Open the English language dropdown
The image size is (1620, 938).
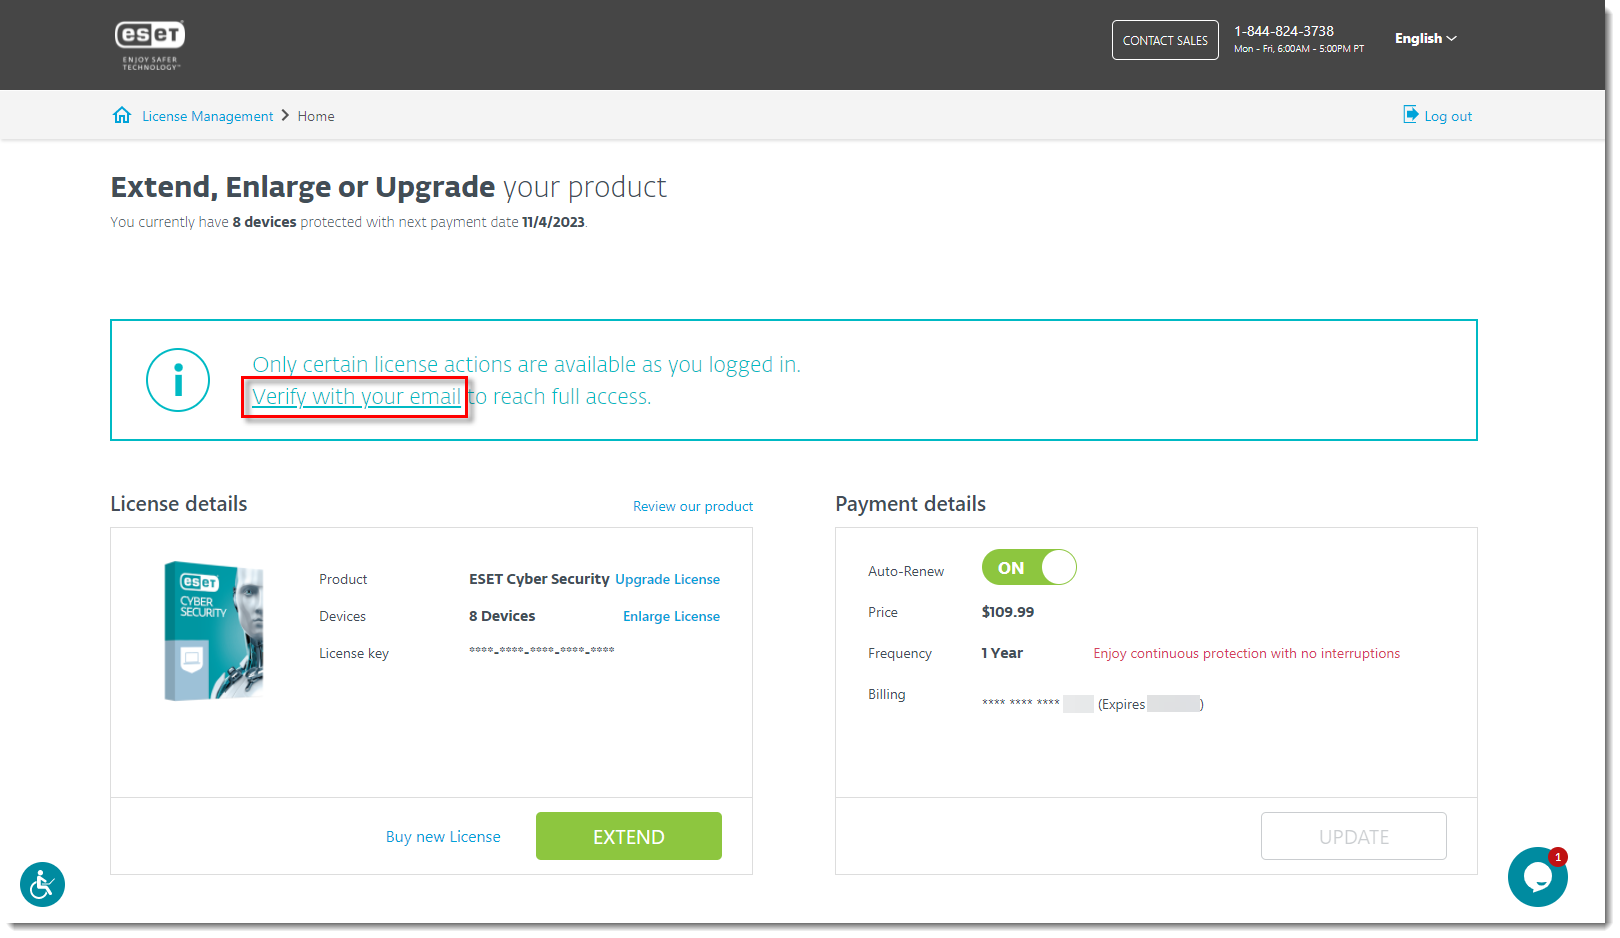point(1426,38)
